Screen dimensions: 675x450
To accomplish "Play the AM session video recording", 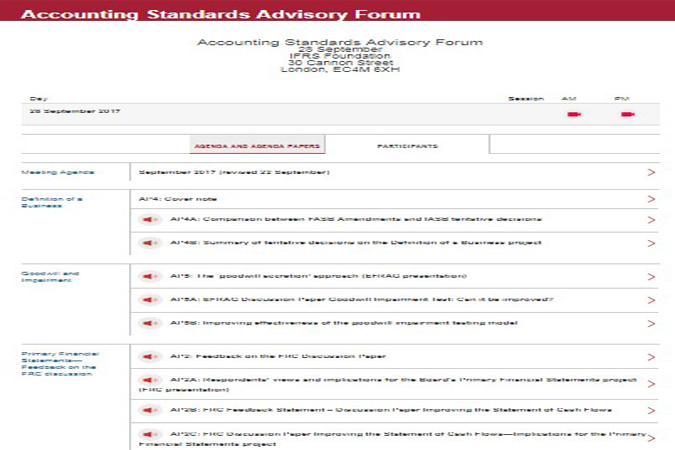I will coord(574,114).
